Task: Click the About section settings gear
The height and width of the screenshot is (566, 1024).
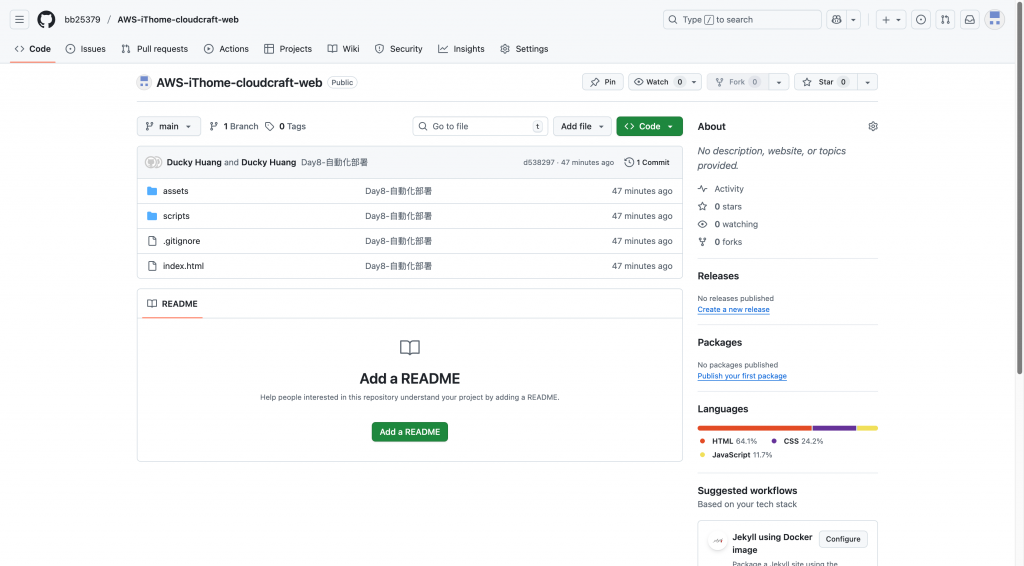Action: tap(872, 126)
